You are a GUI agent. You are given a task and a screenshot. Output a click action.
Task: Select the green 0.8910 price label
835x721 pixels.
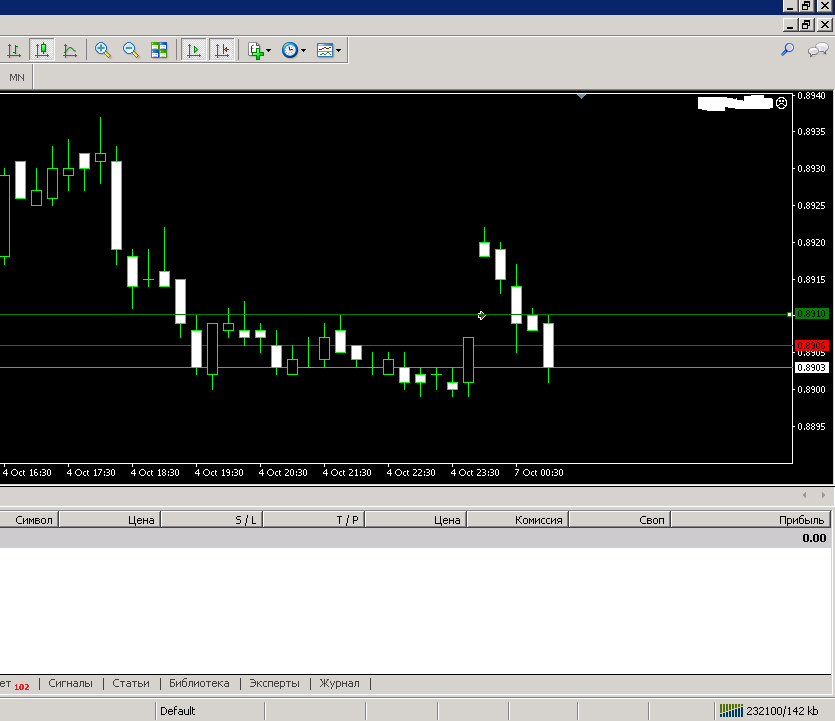812,314
